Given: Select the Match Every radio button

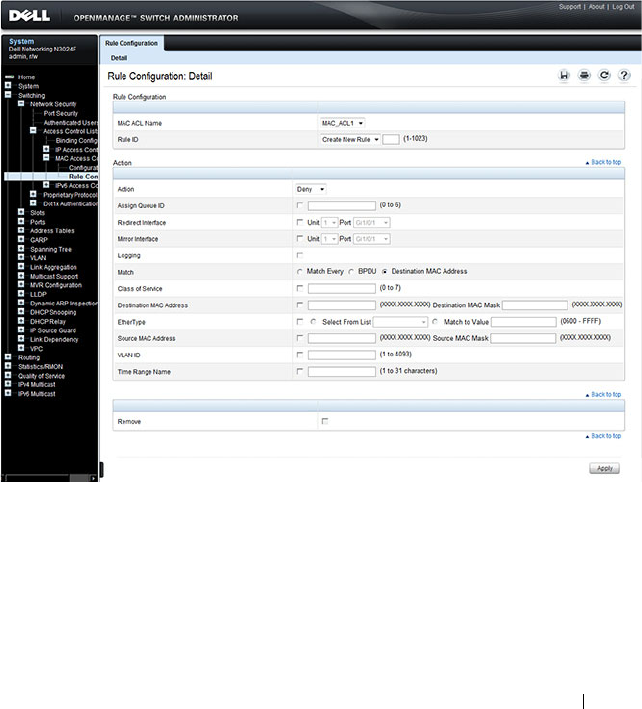Looking at the screenshot, I should point(299,272).
